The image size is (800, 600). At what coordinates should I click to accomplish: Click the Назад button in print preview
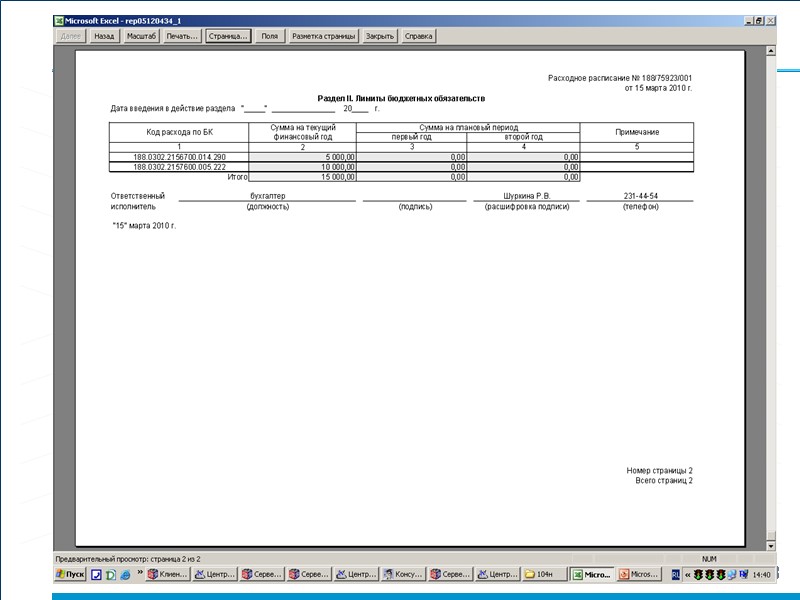click(104, 36)
